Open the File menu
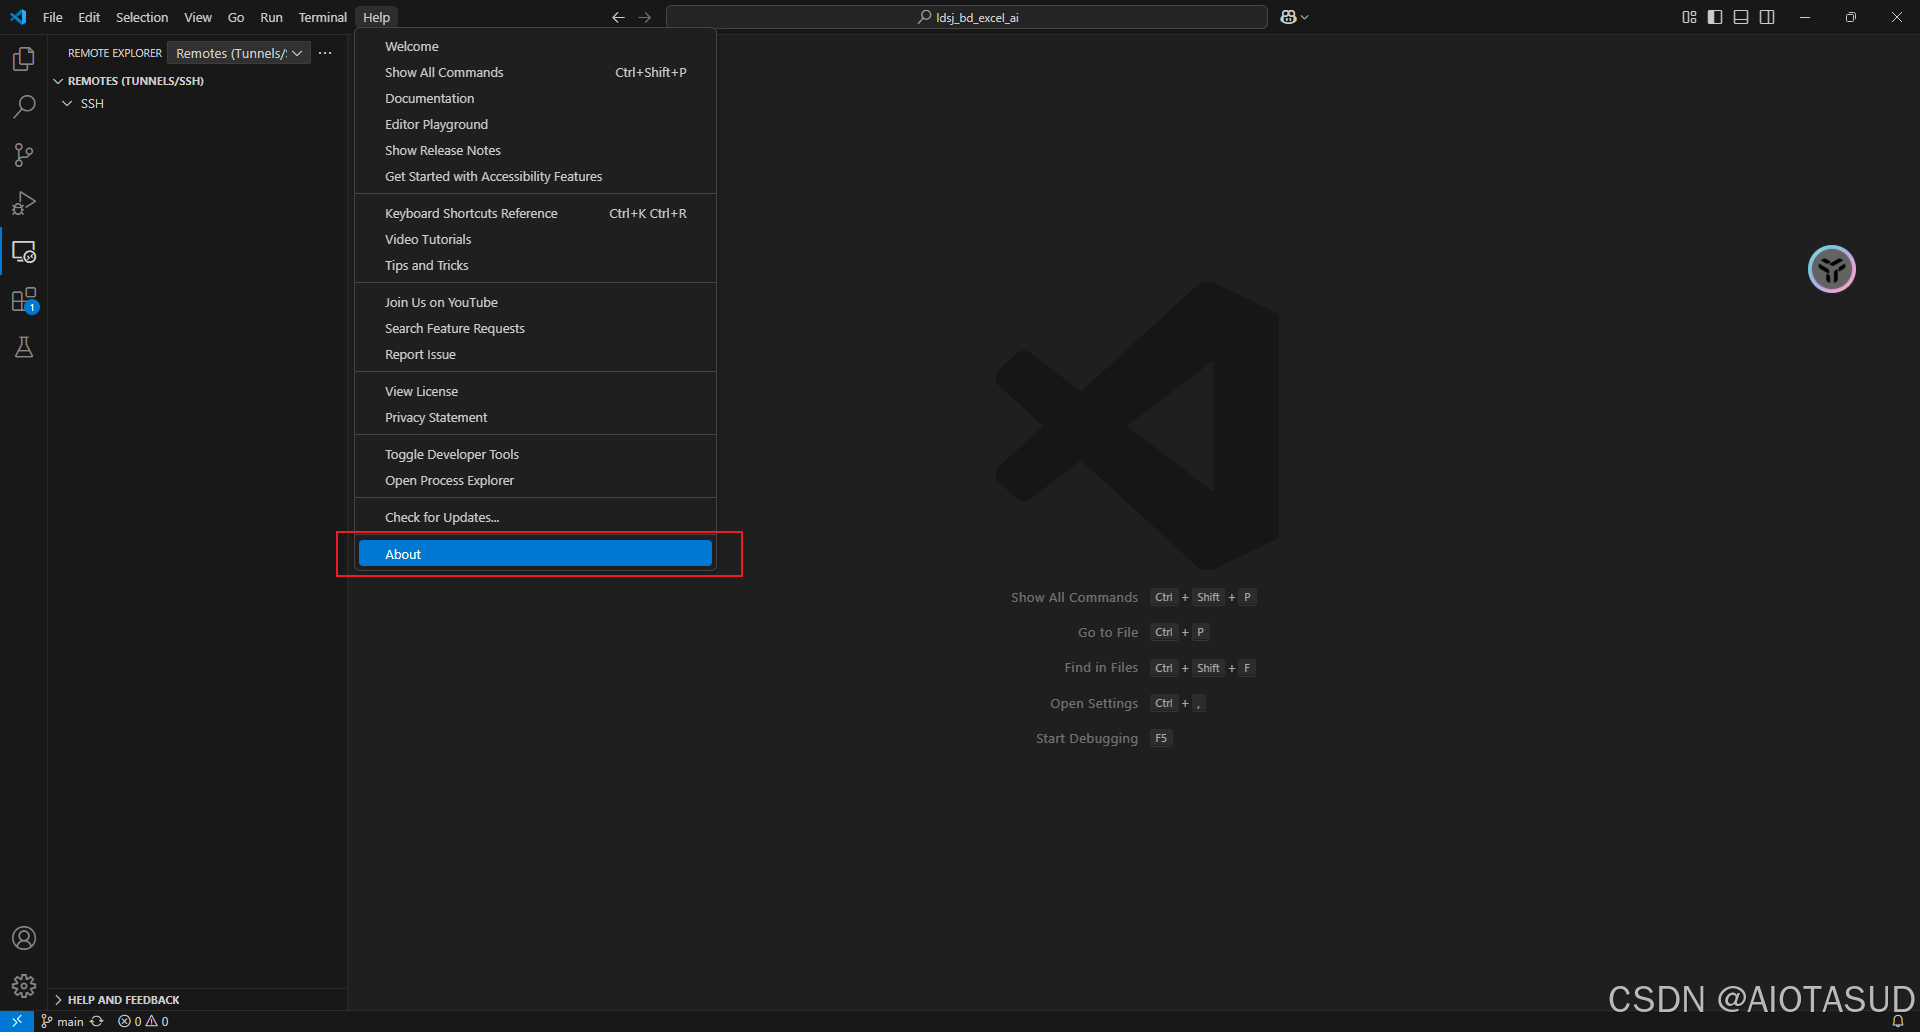Screen dimensions: 1920x1032 tap(53, 17)
